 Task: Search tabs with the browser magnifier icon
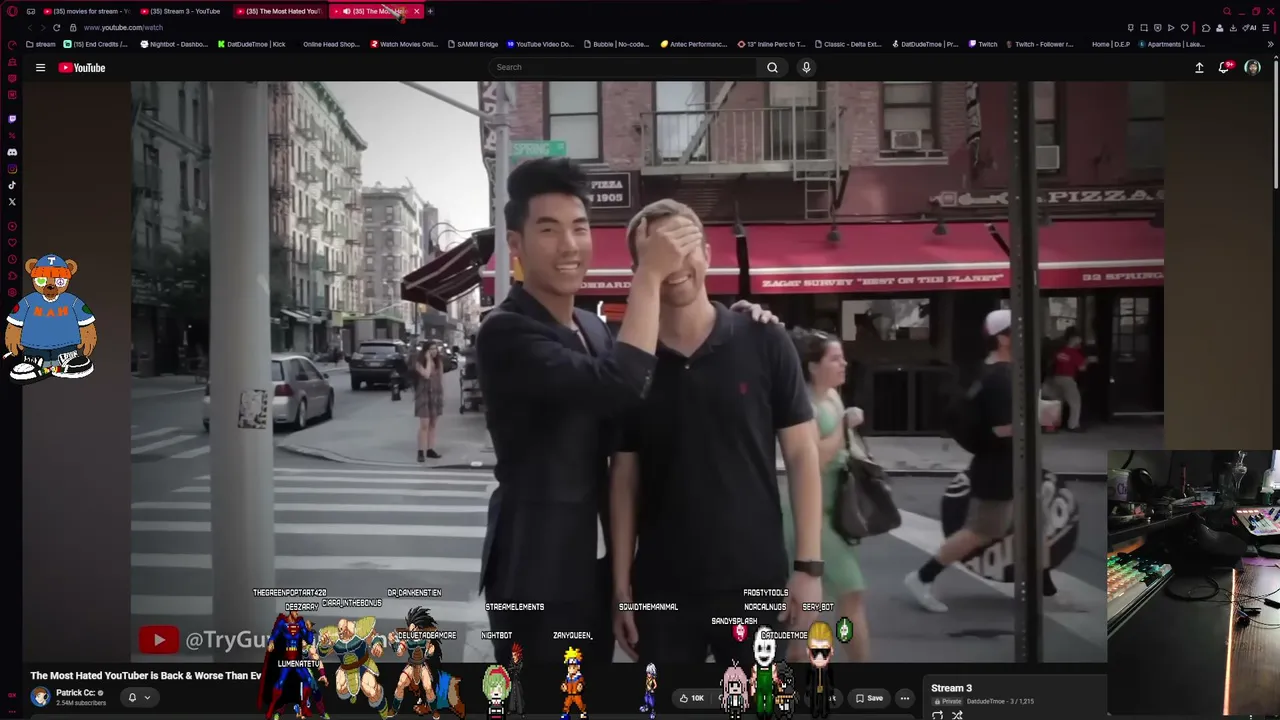click(x=1227, y=11)
